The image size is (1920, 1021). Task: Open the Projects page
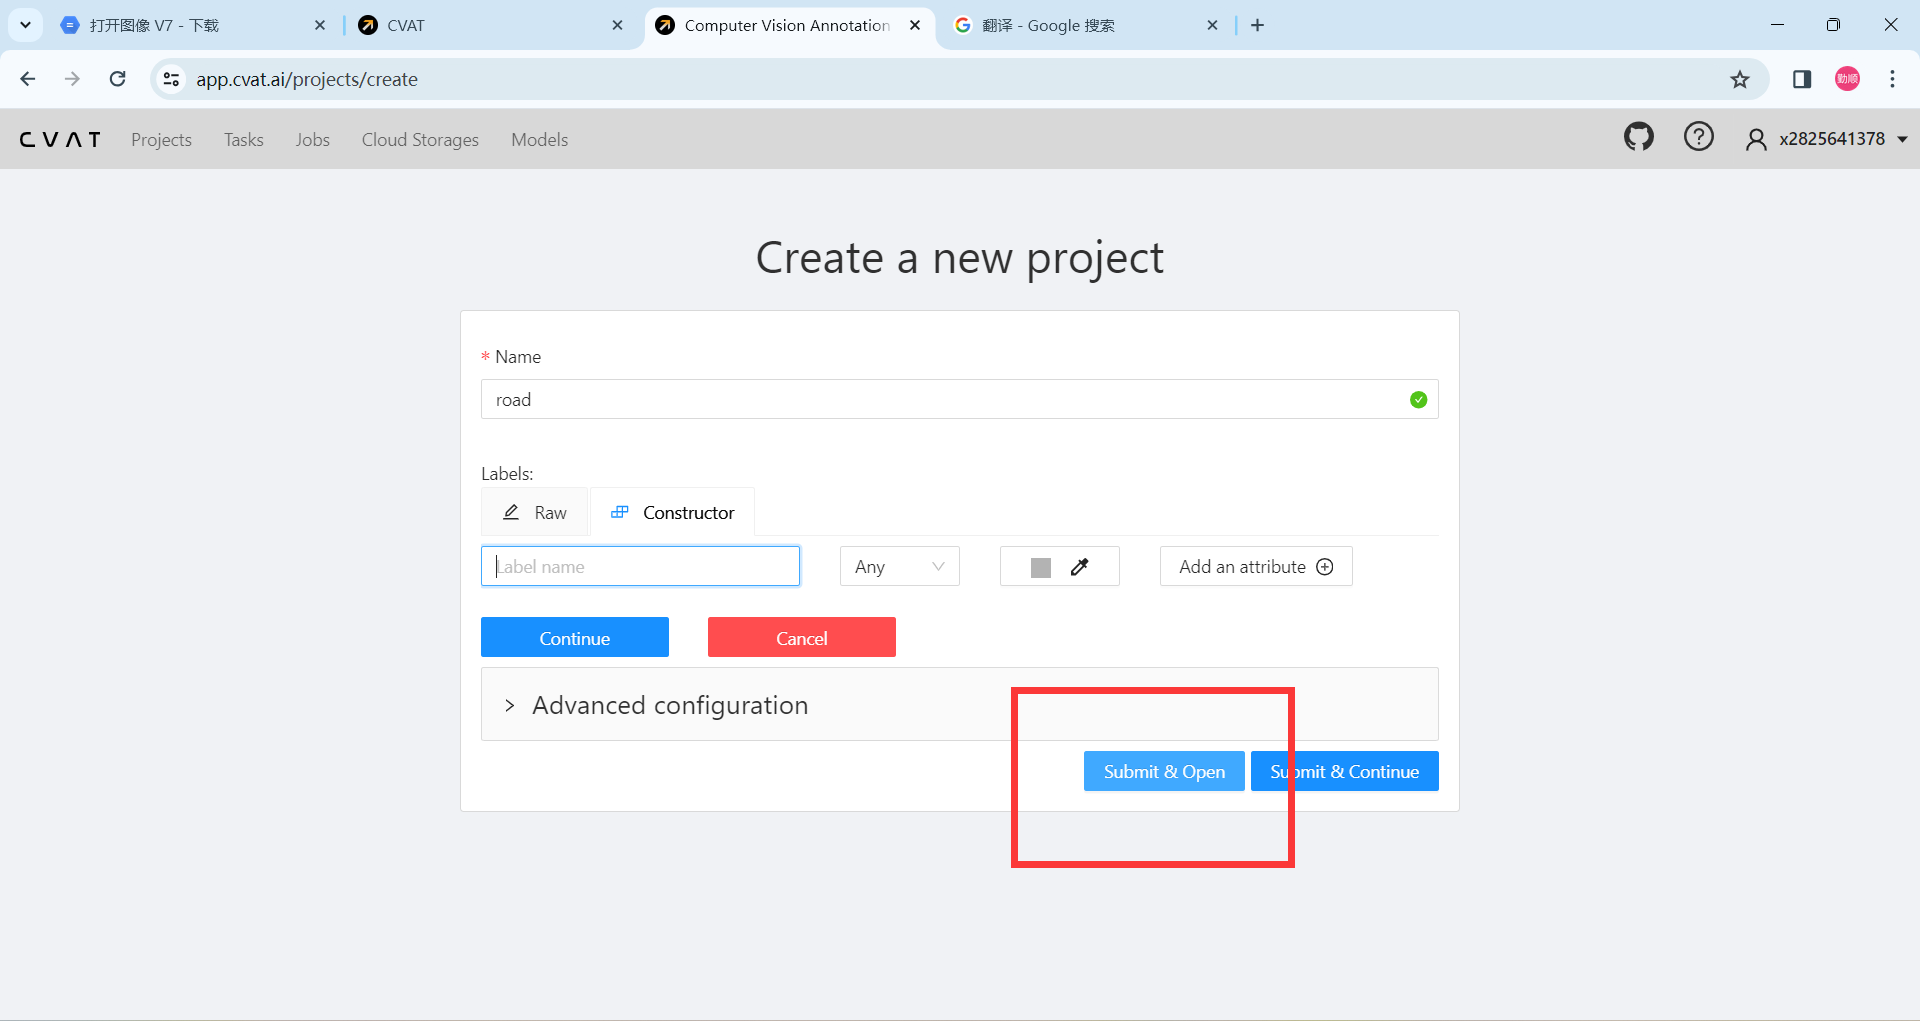tap(161, 140)
